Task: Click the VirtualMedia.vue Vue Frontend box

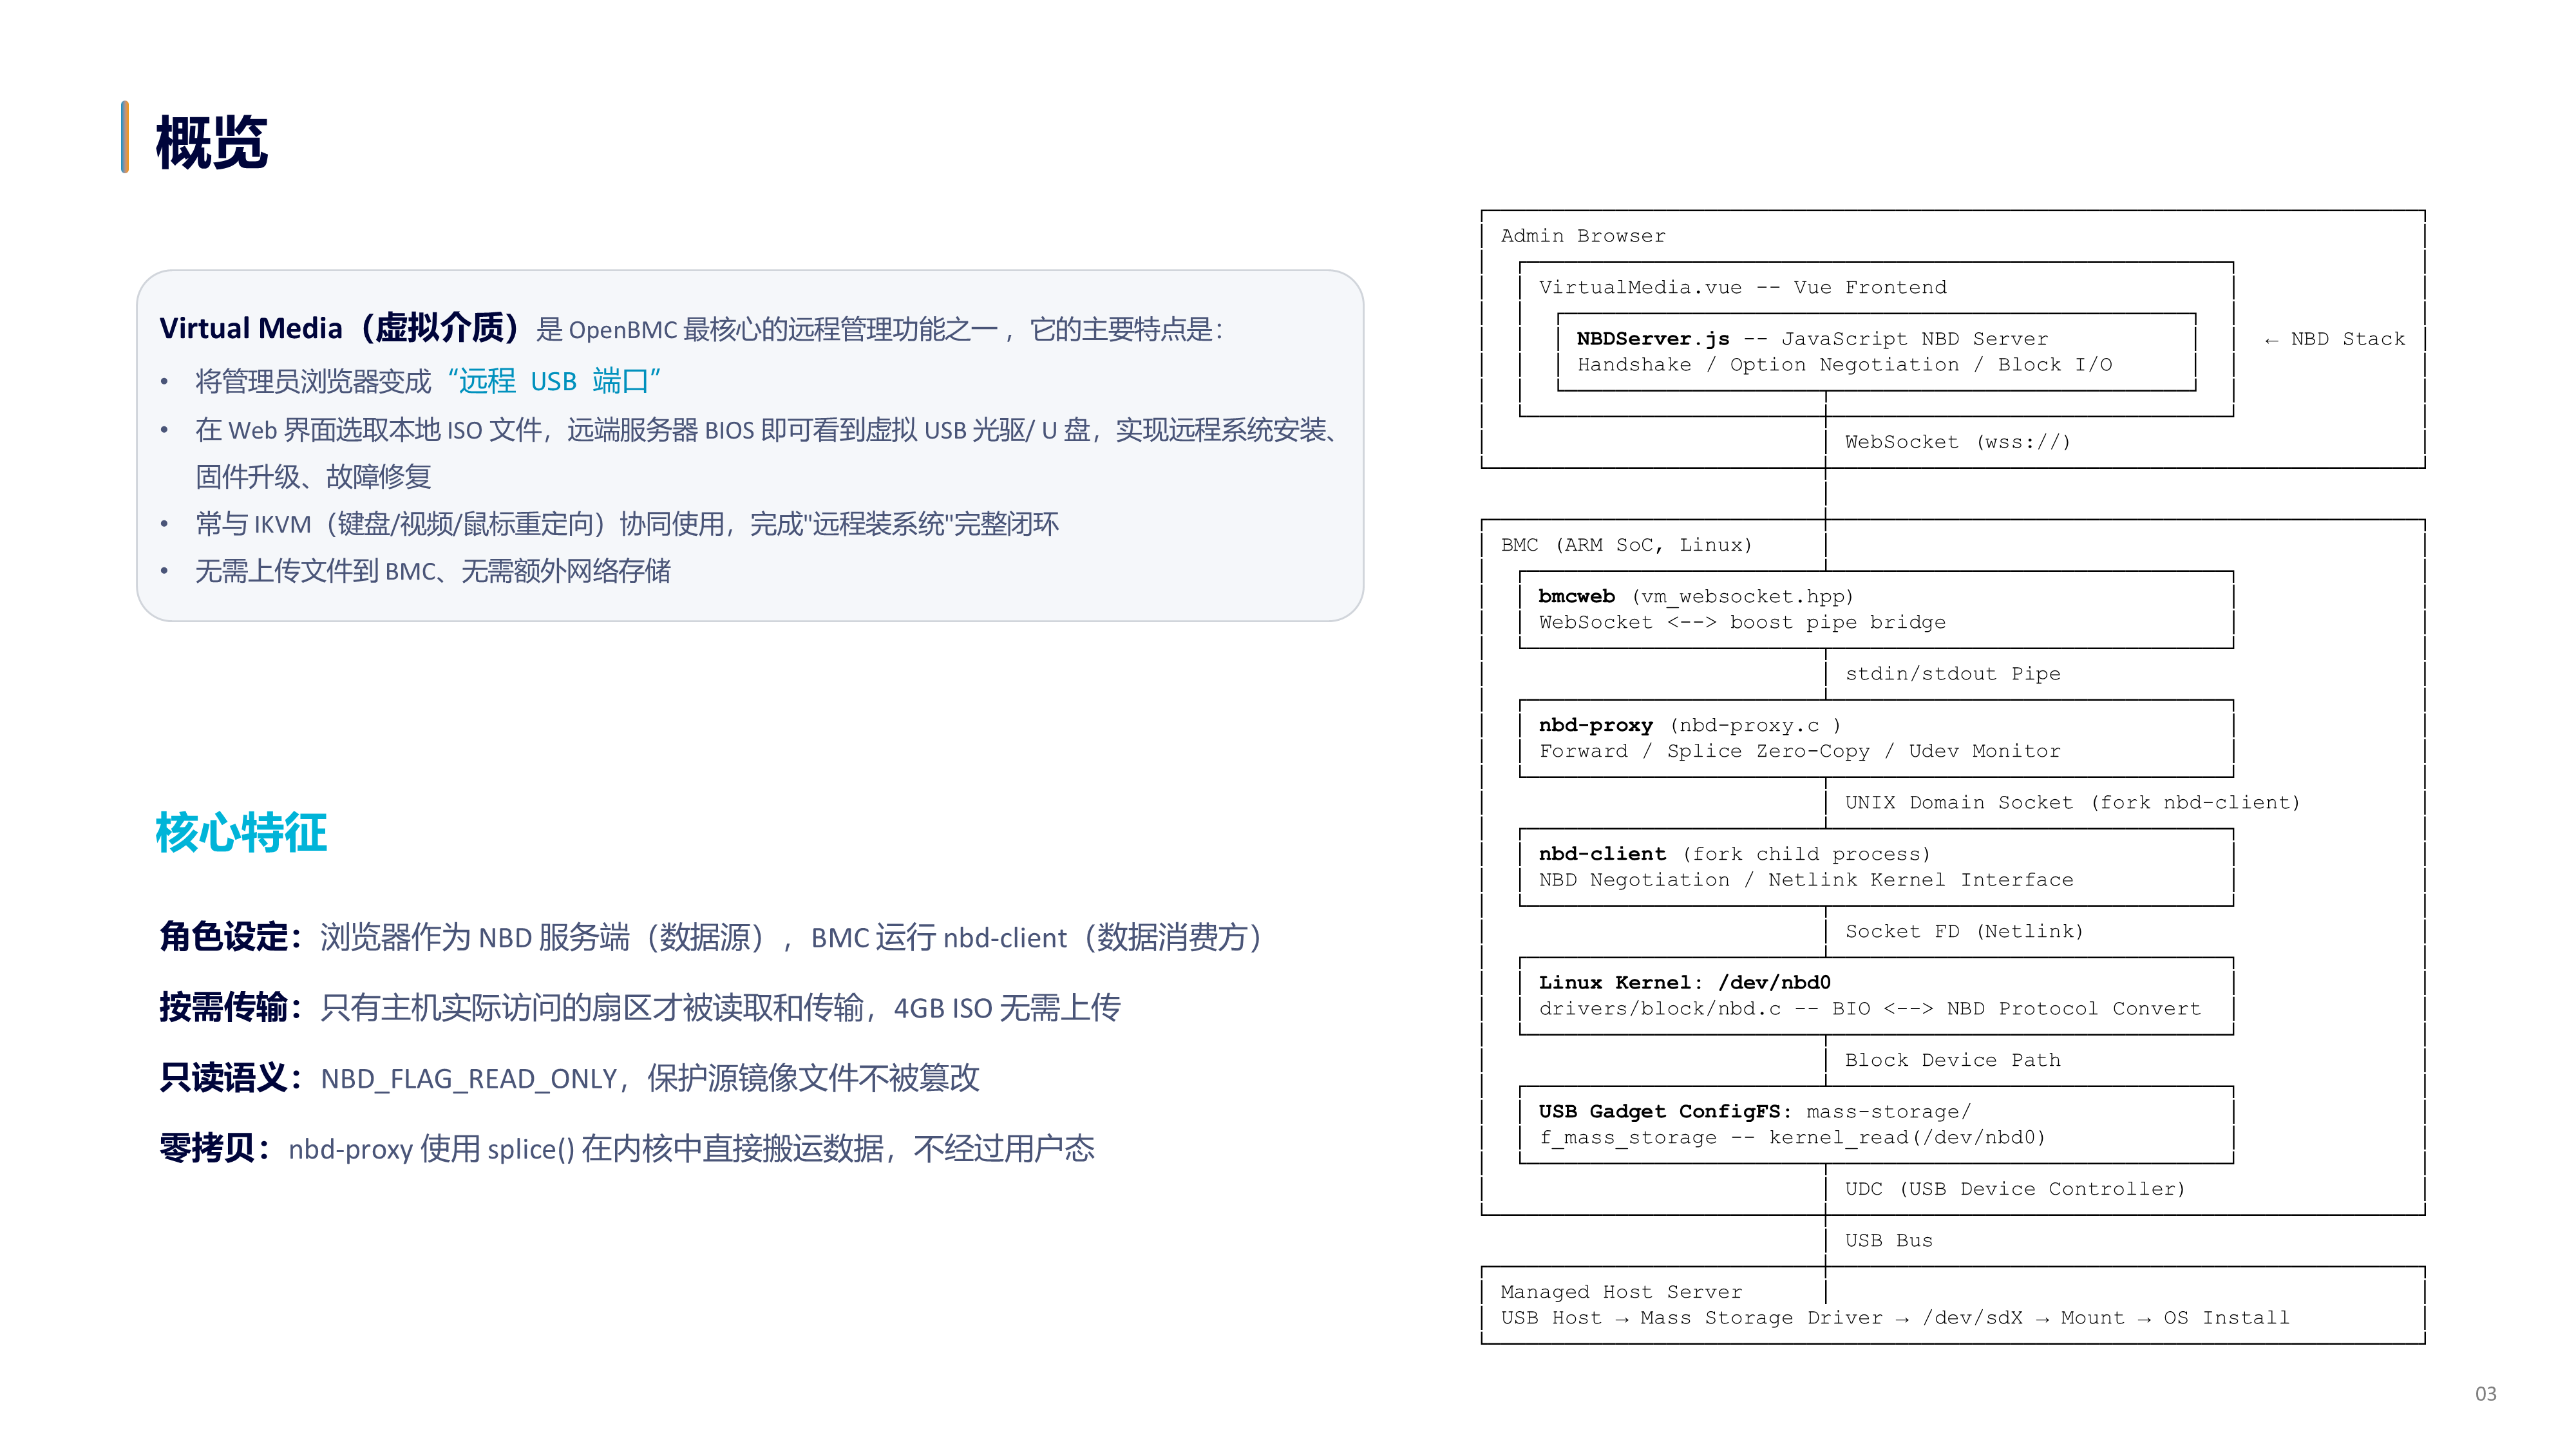Action: coord(1876,339)
